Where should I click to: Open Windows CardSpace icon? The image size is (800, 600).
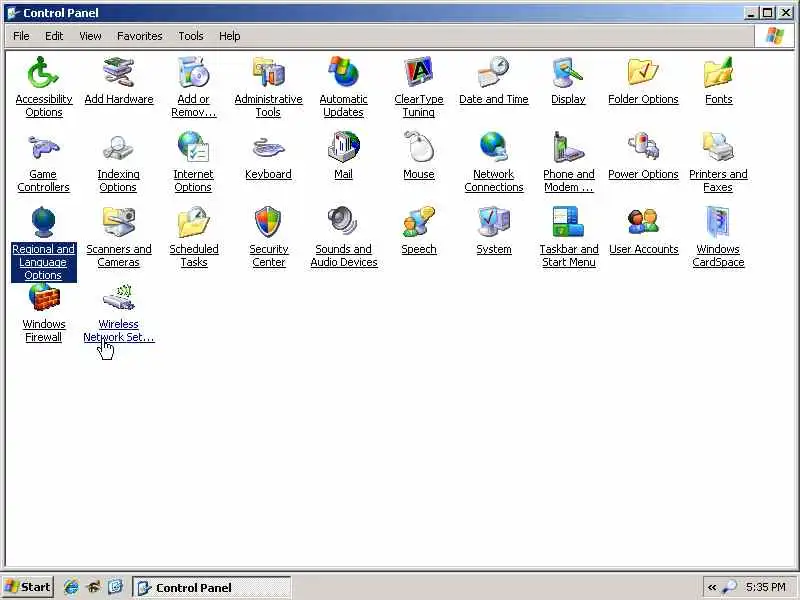pos(718,222)
